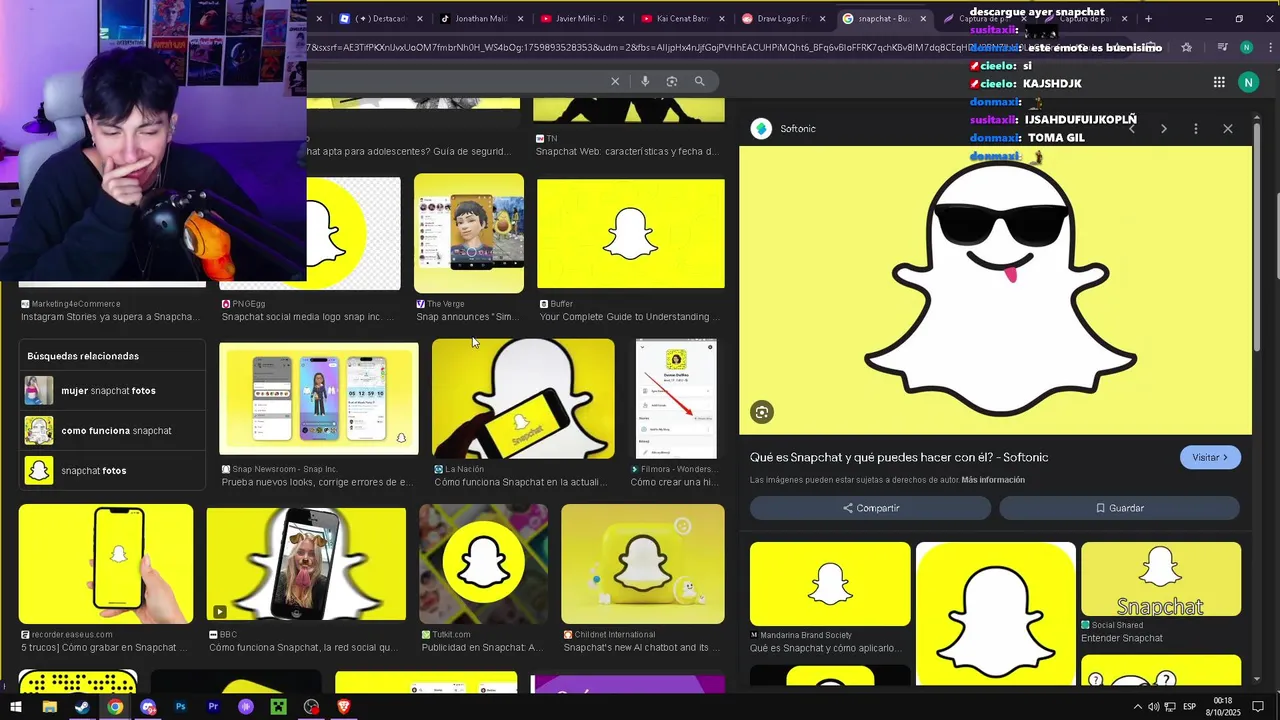Image resolution: width=1280 pixels, height=720 pixels.
Task: Open Marketing4eCommerce Instagram Stories result
Action: coord(110,310)
